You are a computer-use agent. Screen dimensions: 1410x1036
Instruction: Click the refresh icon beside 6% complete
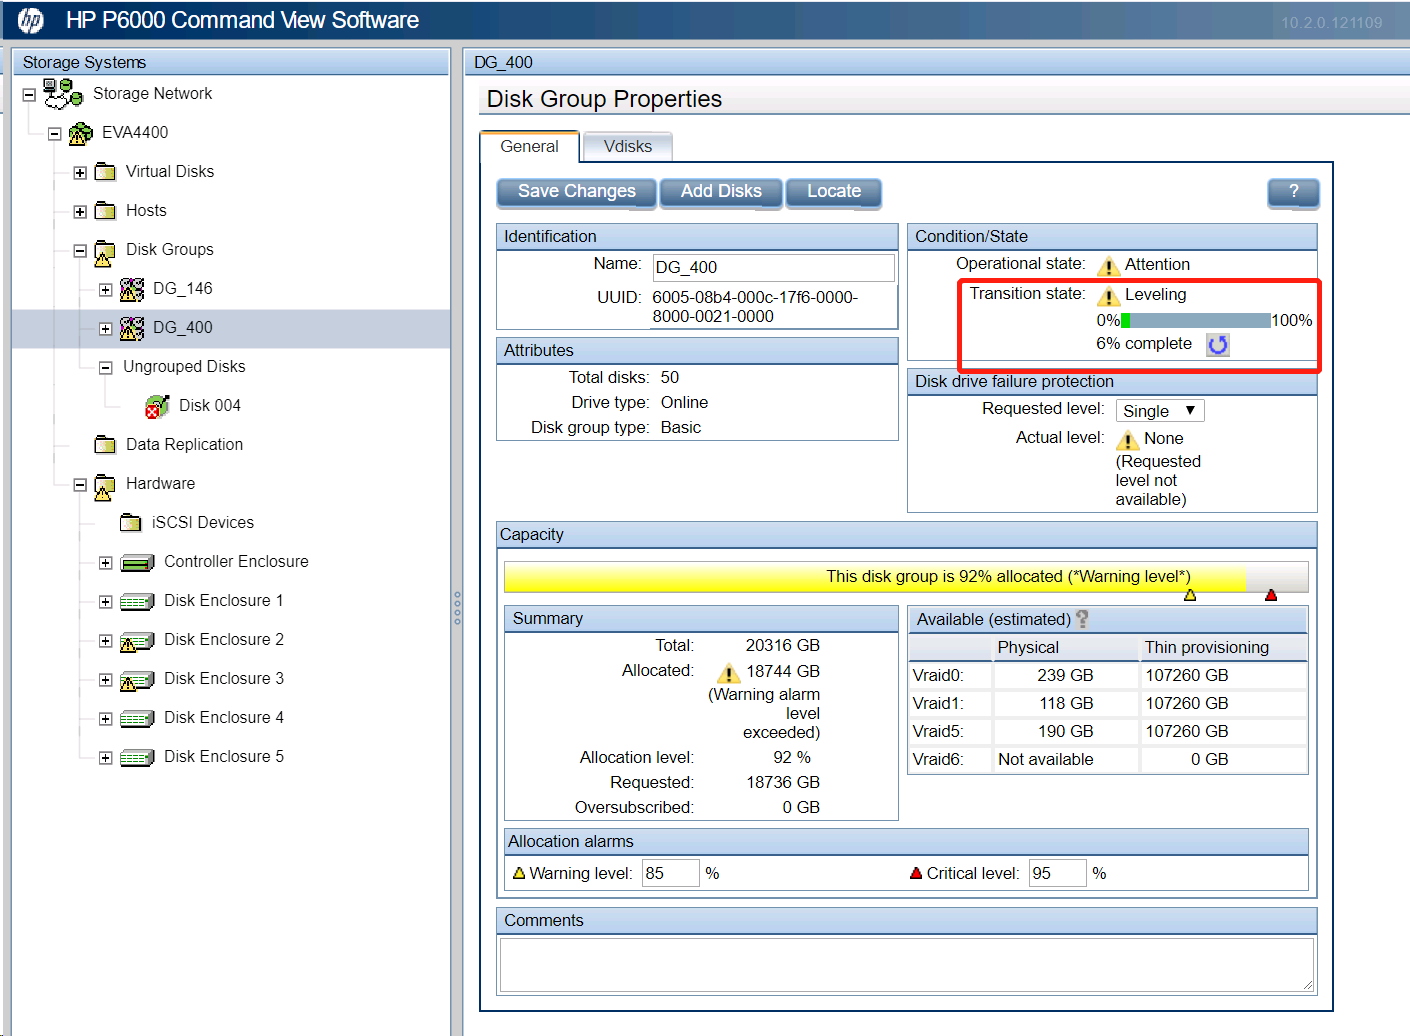pyautogui.click(x=1217, y=345)
